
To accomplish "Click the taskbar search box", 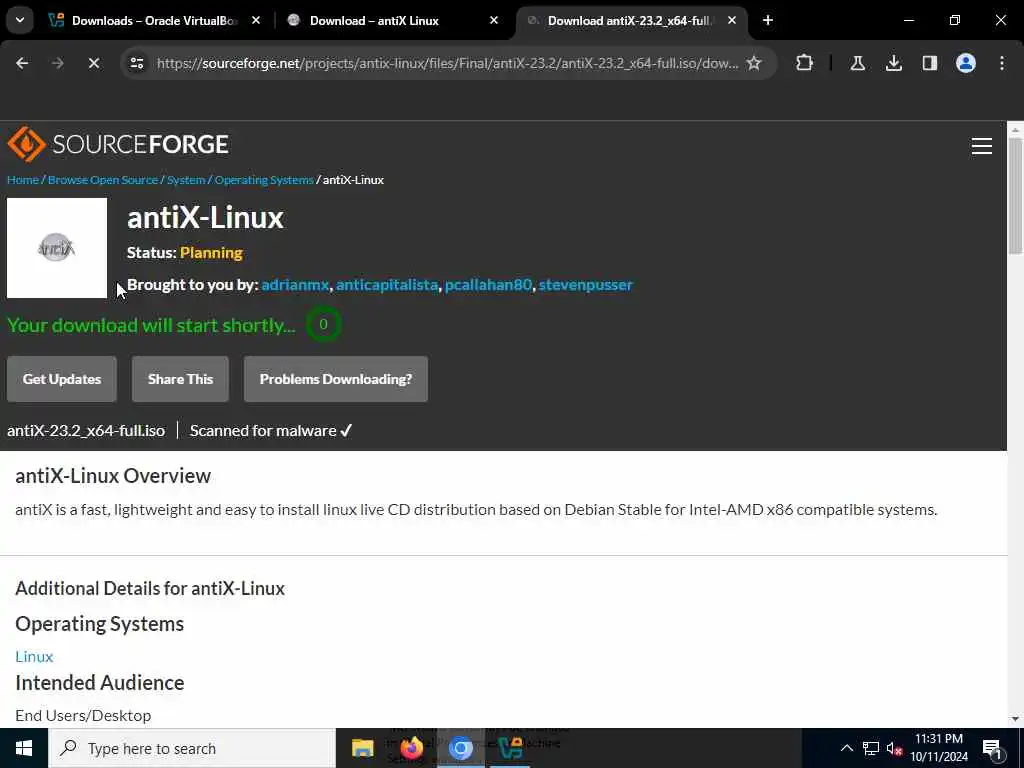I will click(192, 748).
